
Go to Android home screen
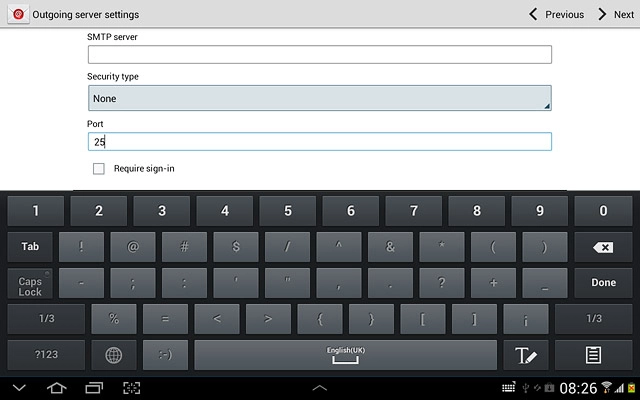pyautogui.click(x=56, y=387)
